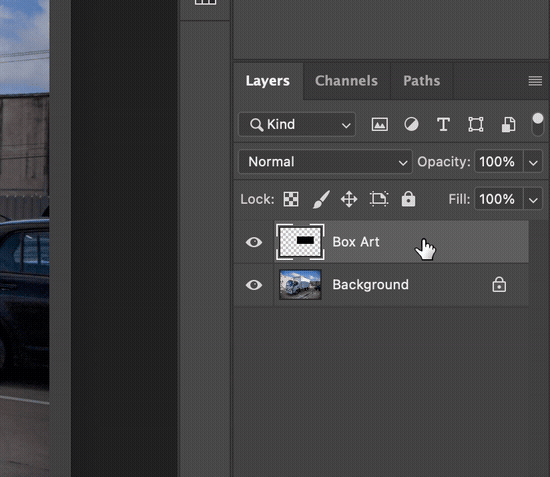550x477 pixels.
Task: Lock all padlock icon
Action: coord(408,199)
